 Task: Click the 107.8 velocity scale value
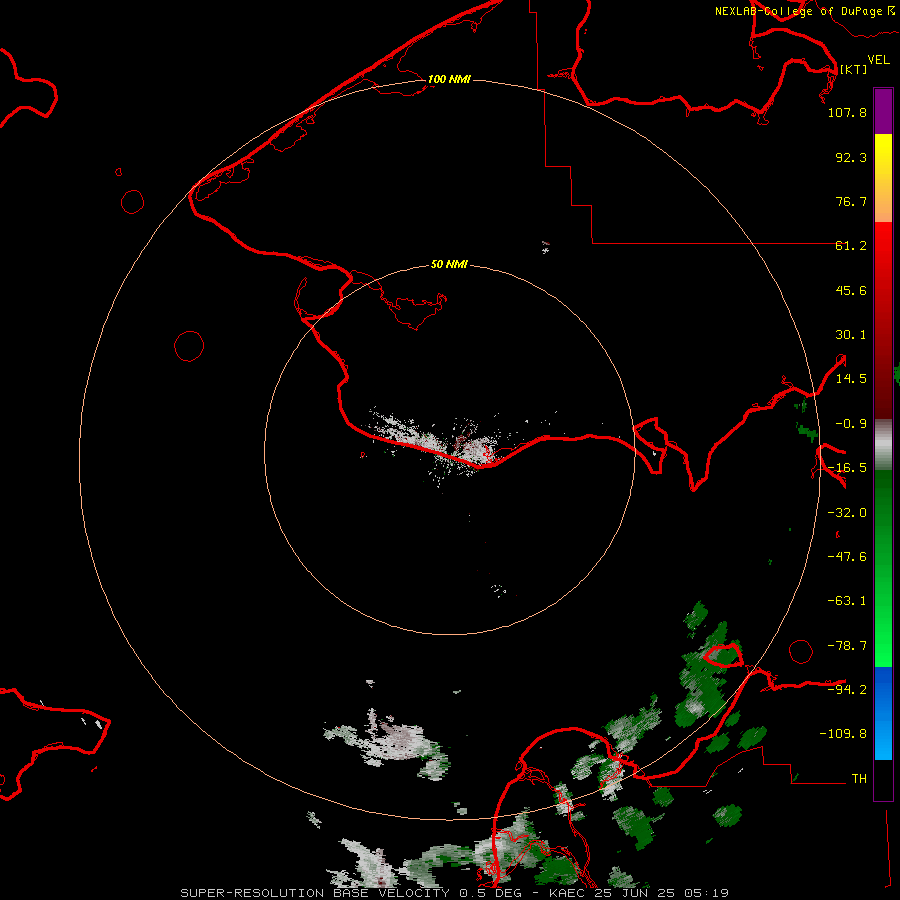click(x=847, y=112)
